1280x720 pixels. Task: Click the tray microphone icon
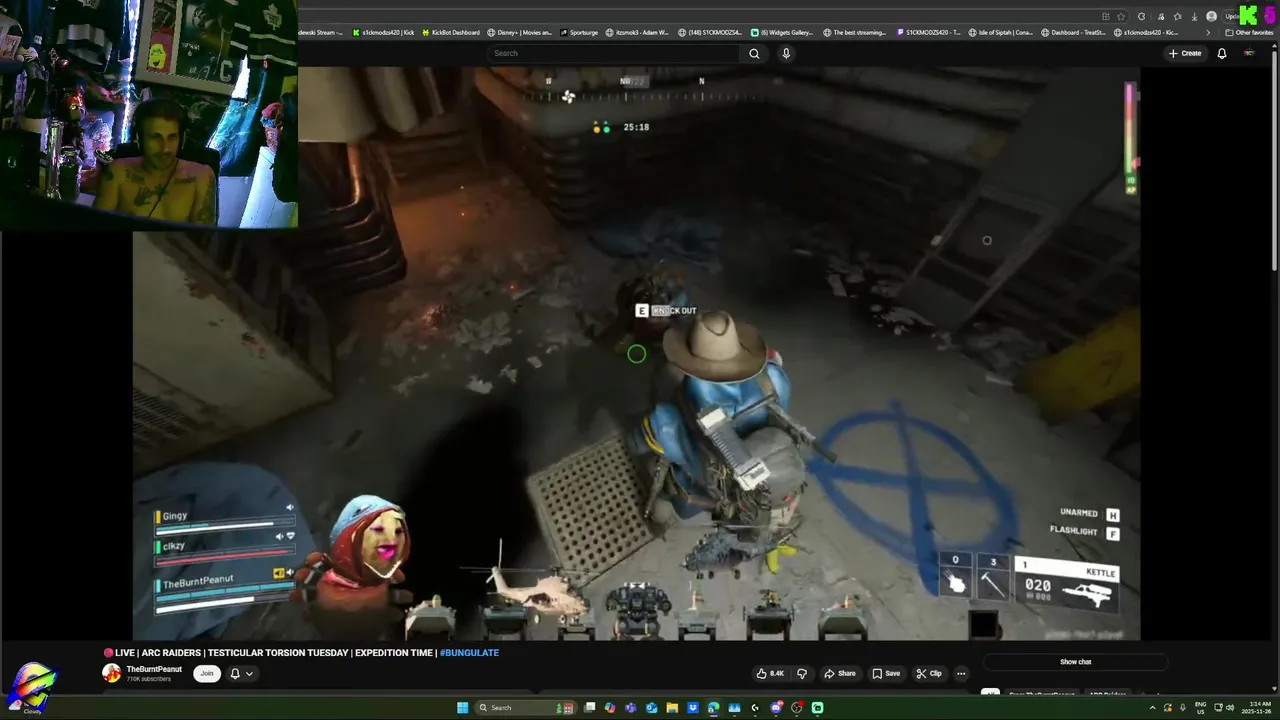[1182, 708]
